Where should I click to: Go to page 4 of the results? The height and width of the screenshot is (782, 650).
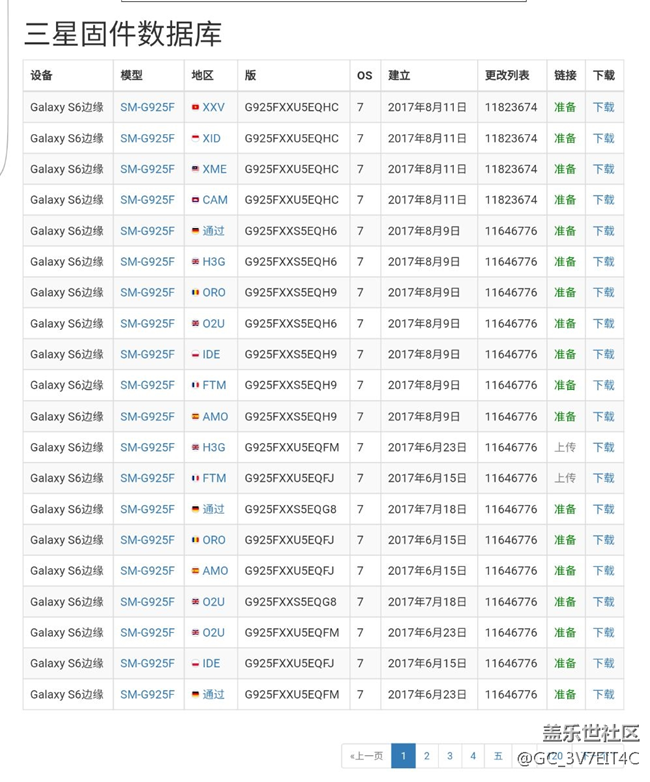473,756
